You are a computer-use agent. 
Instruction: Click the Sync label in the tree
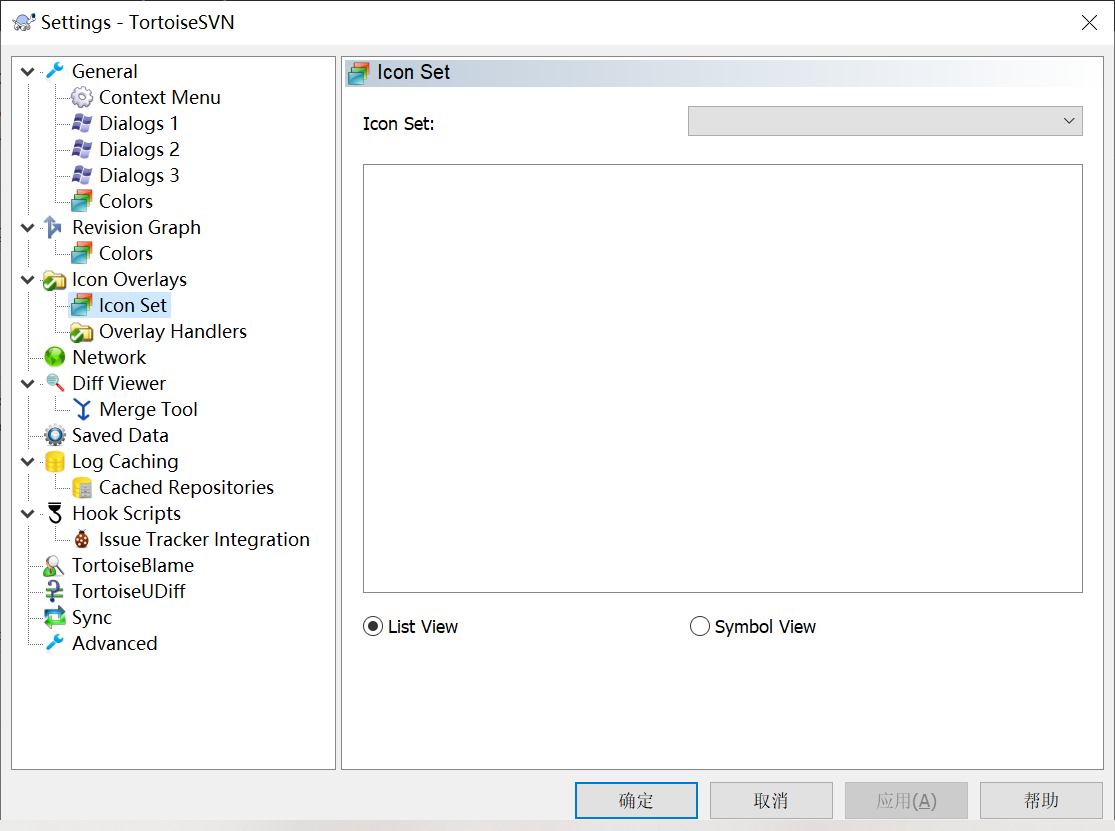point(92,617)
